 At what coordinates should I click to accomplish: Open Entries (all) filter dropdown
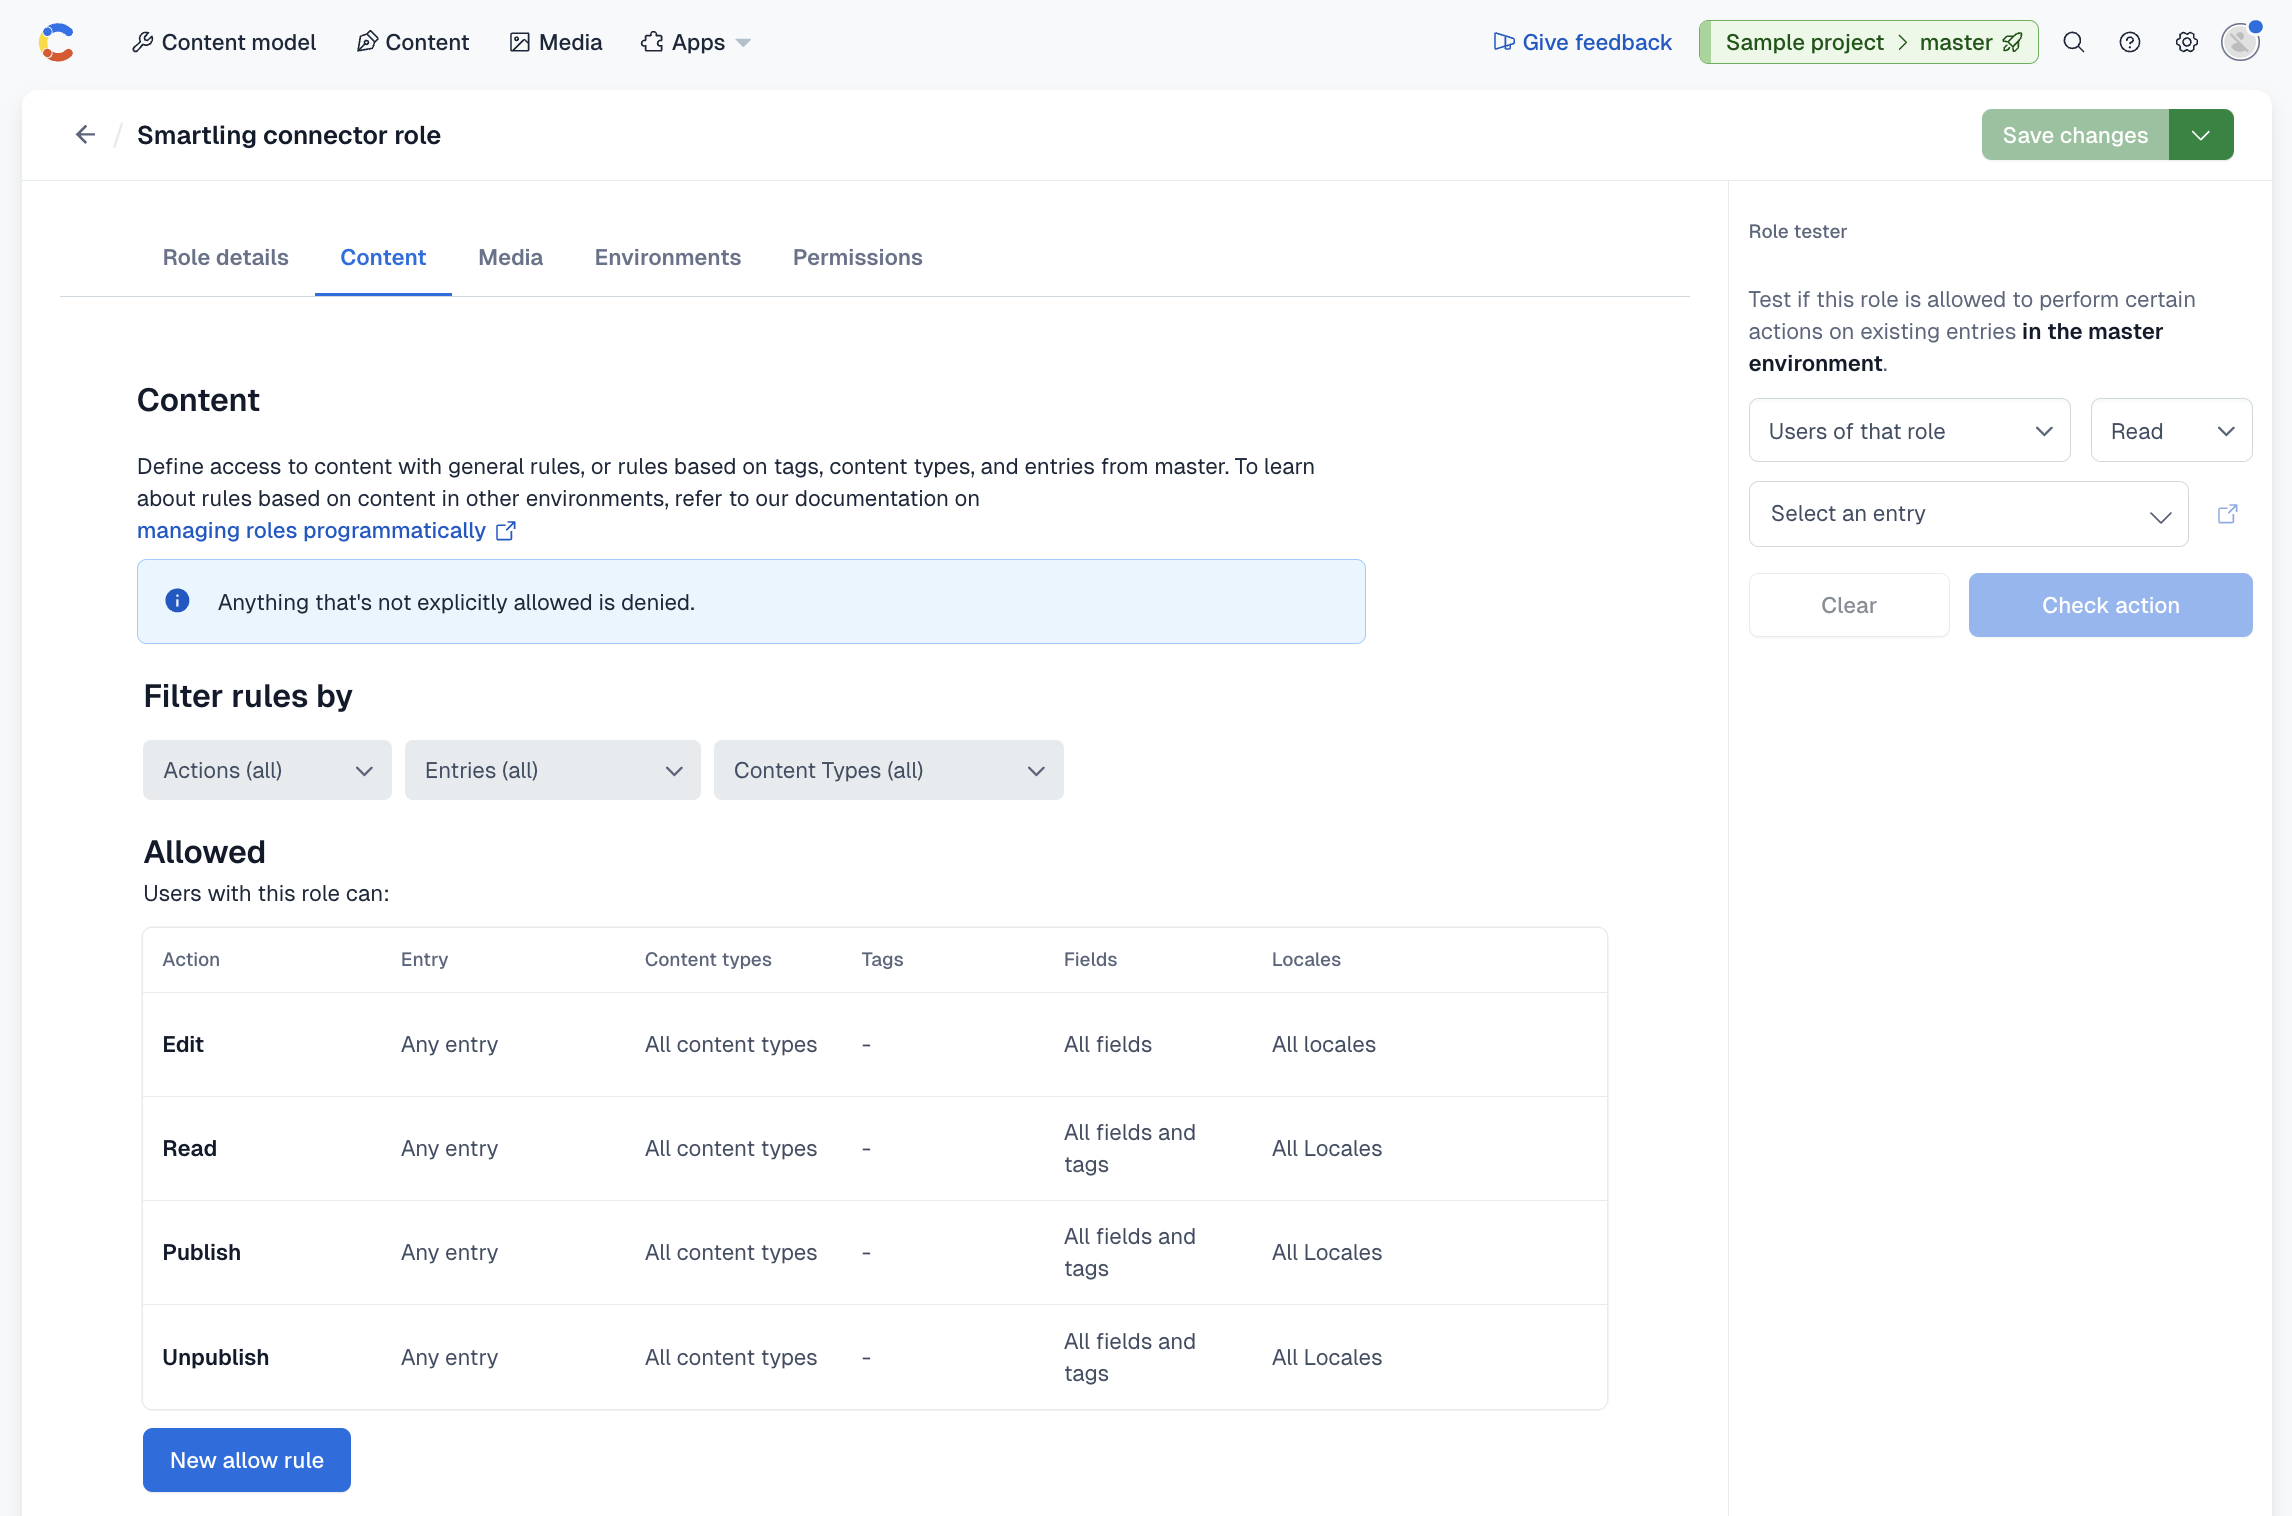pos(553,770)
